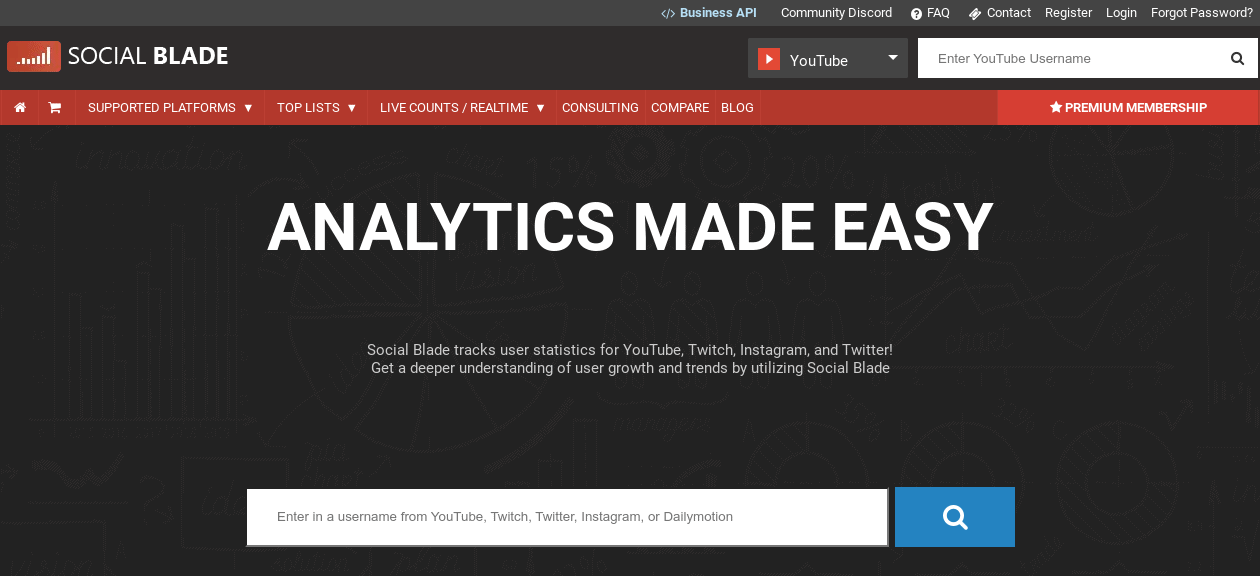Click the code brackets icon beside Business API

point(667,12)
